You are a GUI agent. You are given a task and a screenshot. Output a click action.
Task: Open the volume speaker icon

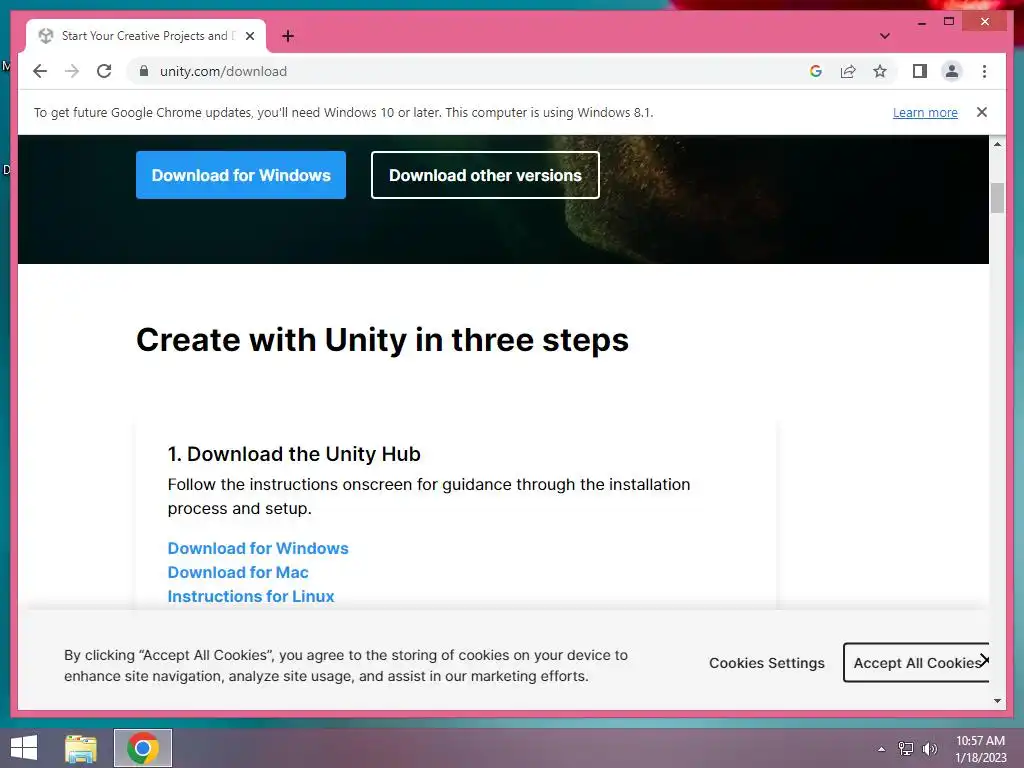click(x=929, y=749)
